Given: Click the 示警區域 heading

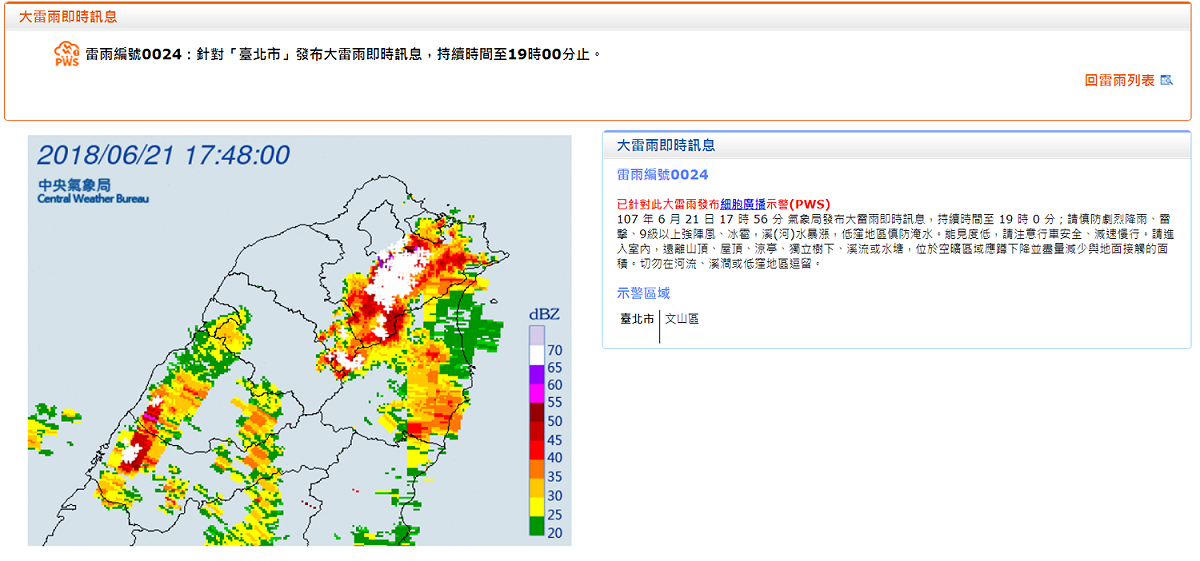Looking at the screenshot, I should (643, 293).
